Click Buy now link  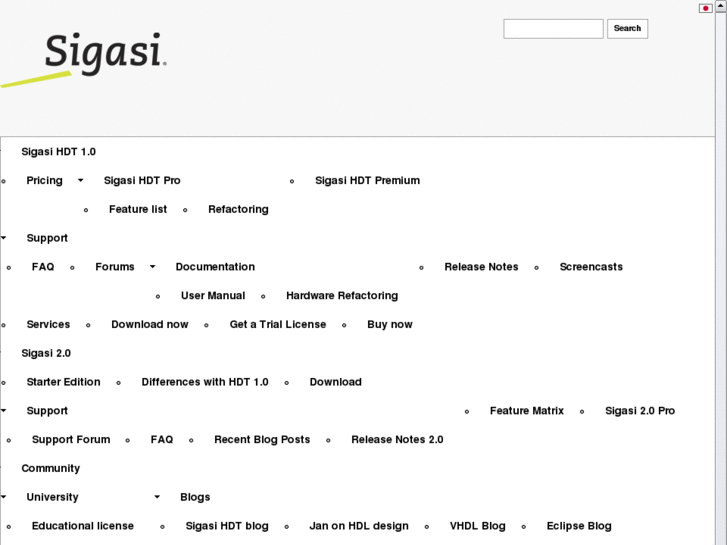(x=390, y=324)
